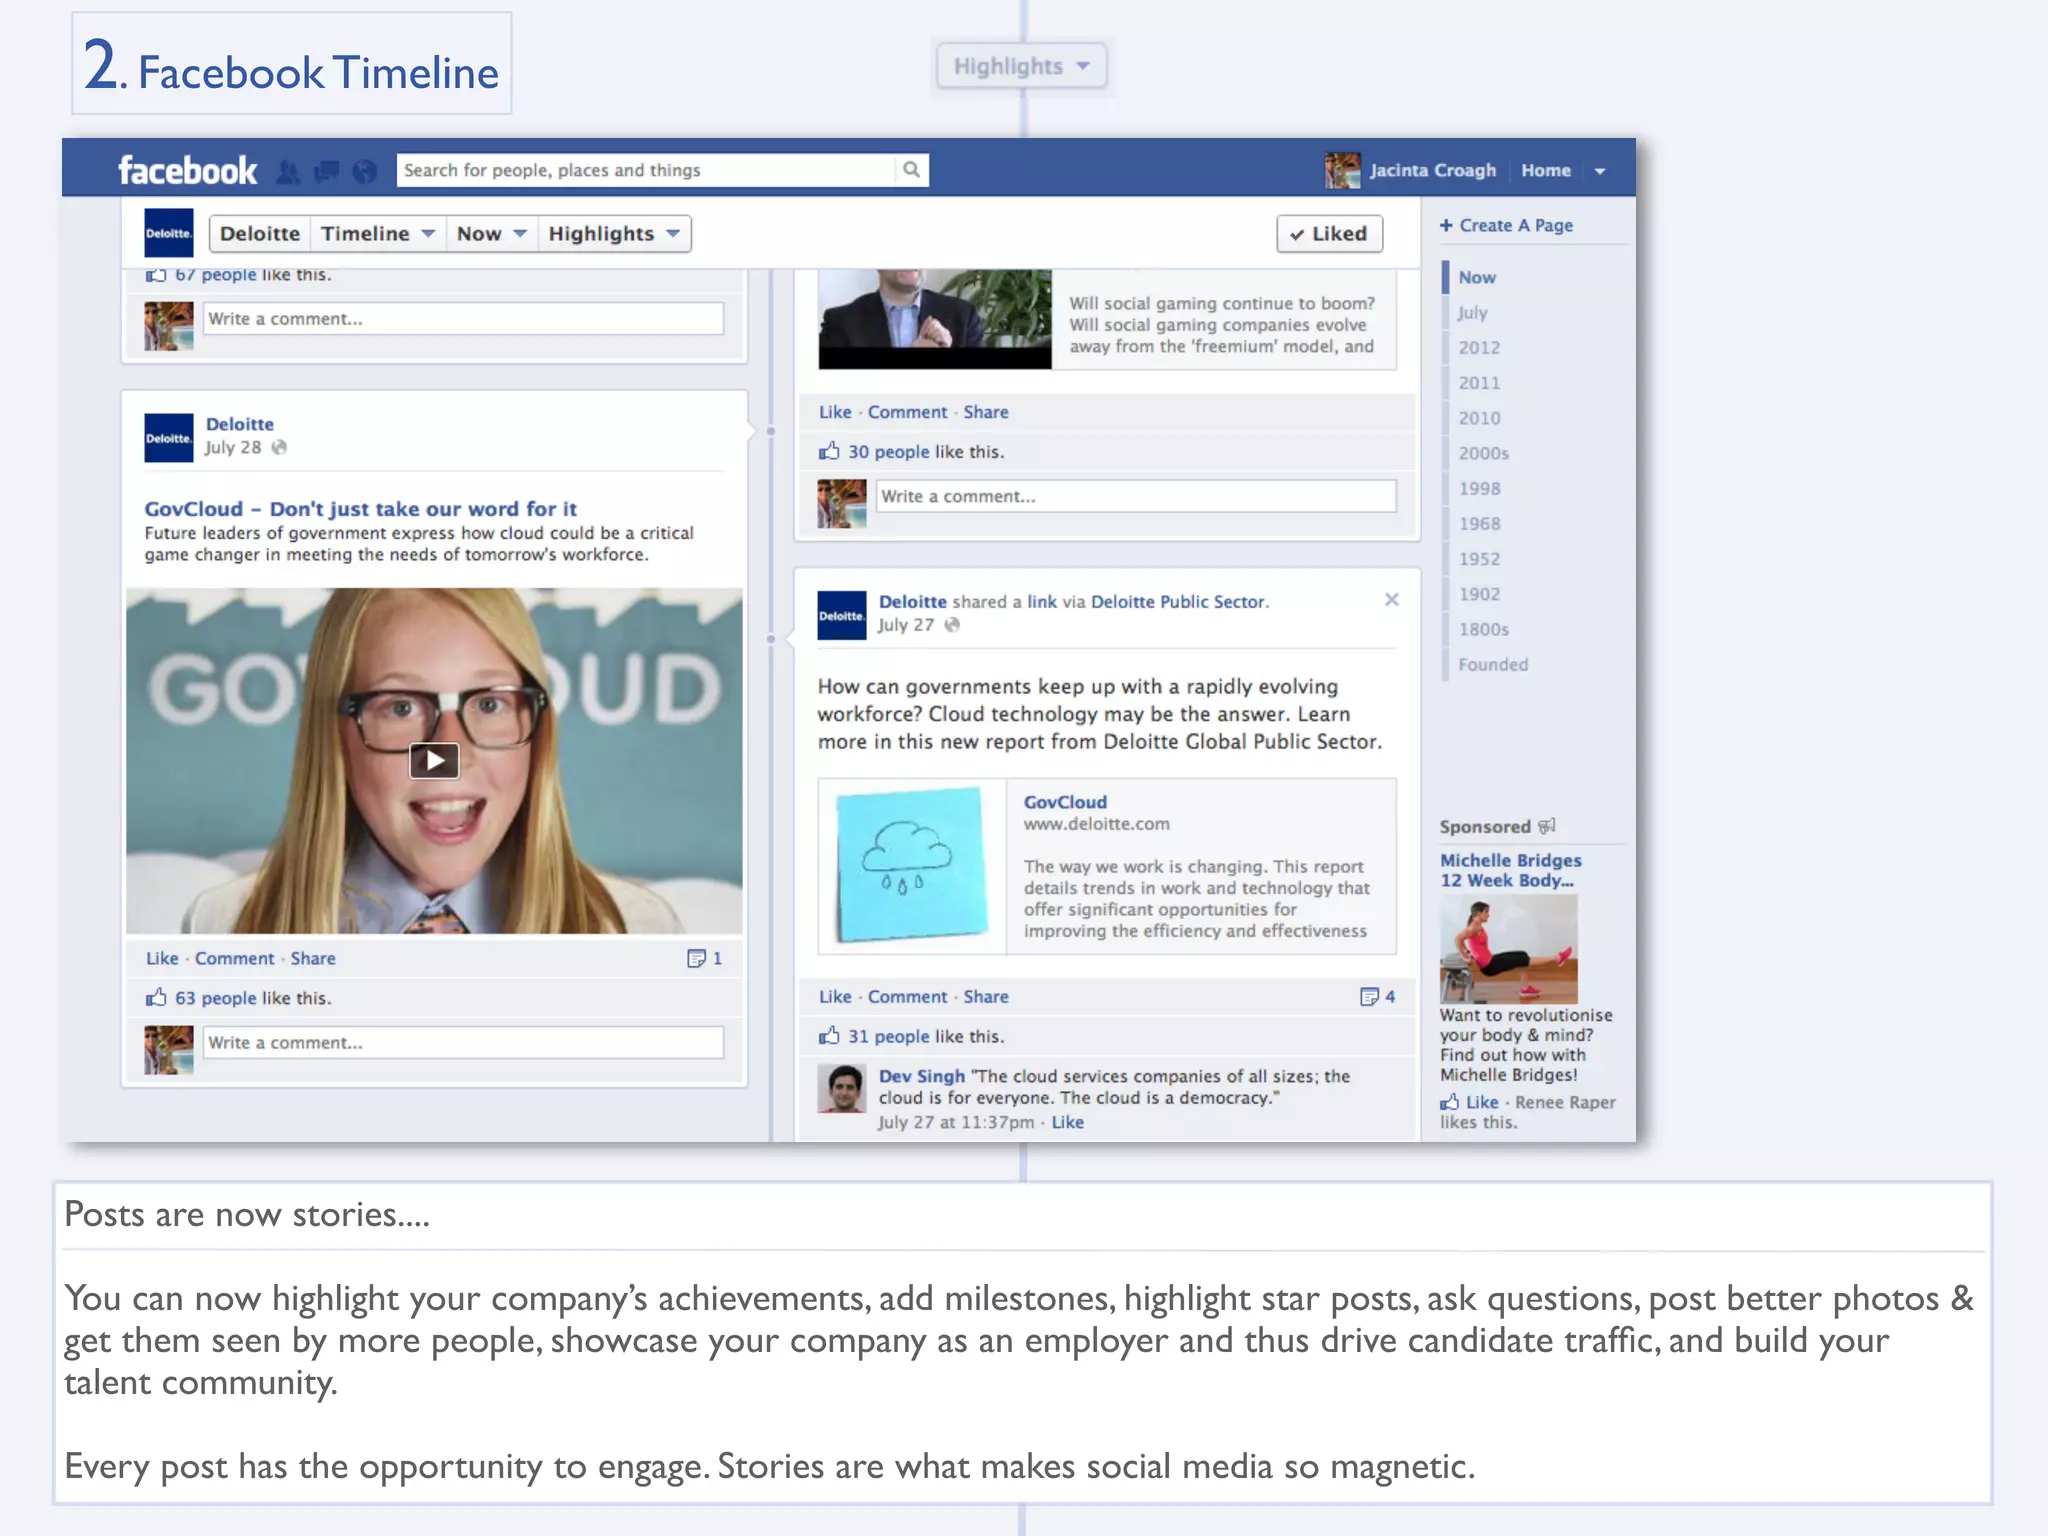Expand the Now dropdown in page header
The image size is (2048, 1536).
coord(491,233)
